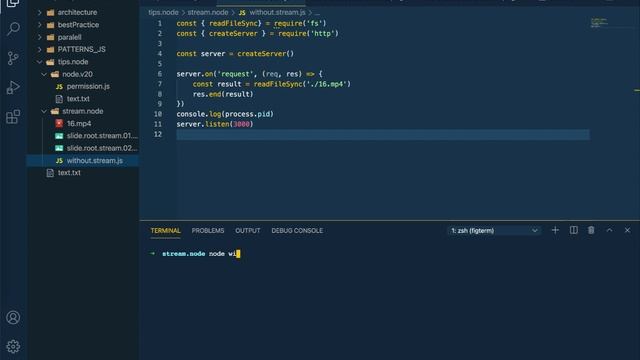
Task: Open 16.mp4 in the explorer
Action: (x=79, y=123)
